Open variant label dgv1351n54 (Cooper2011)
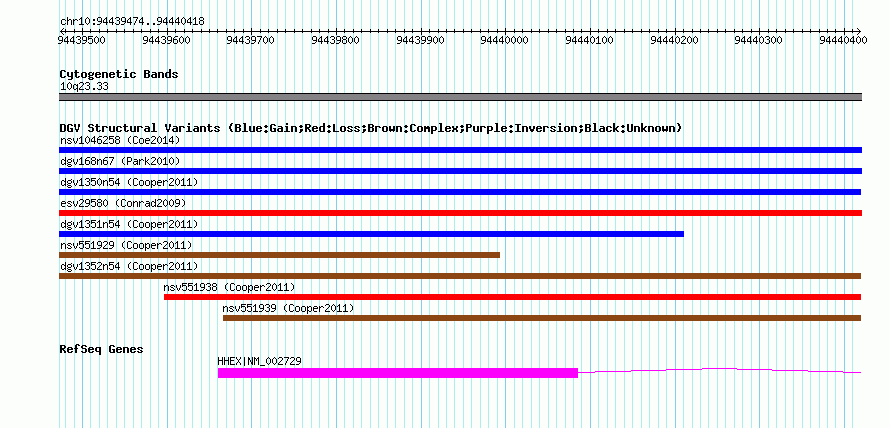This screenshot has width=890, height=428. click(x=129, y=224)
